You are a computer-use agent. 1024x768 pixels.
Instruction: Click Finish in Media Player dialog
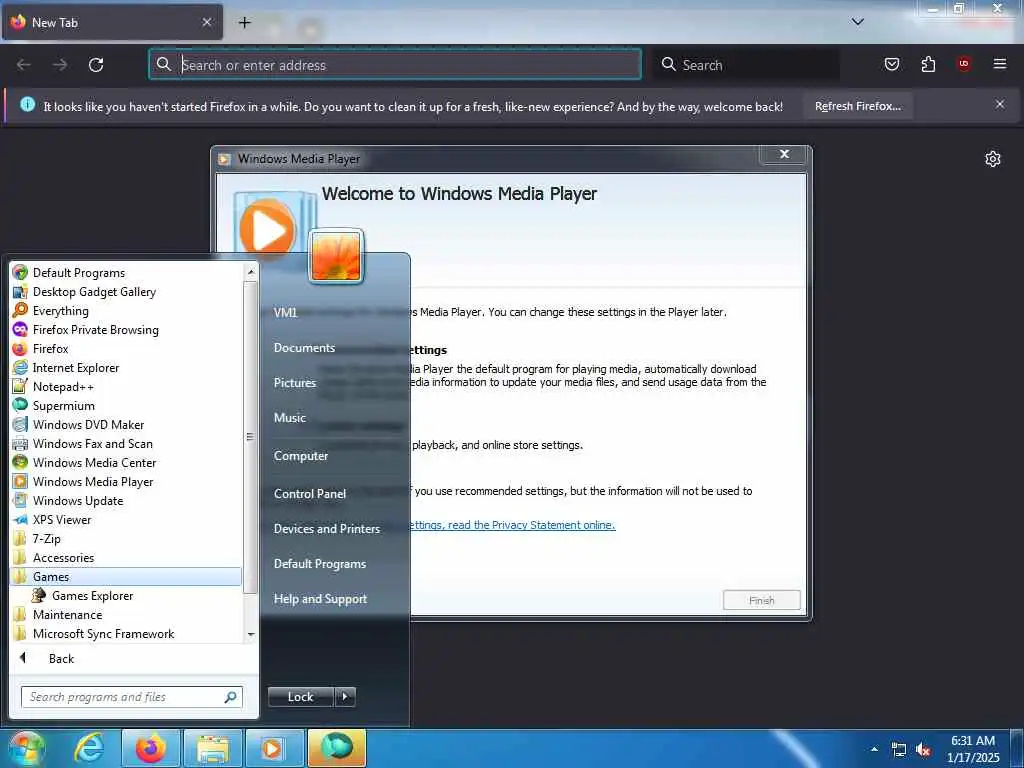tap(761, 600)
